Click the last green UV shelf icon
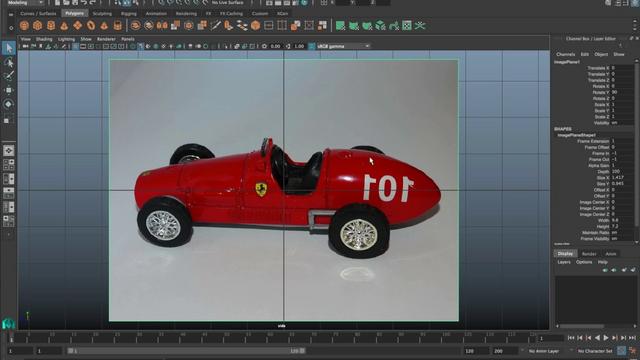Screen dimensions: 640x360 tap(420, 26)
